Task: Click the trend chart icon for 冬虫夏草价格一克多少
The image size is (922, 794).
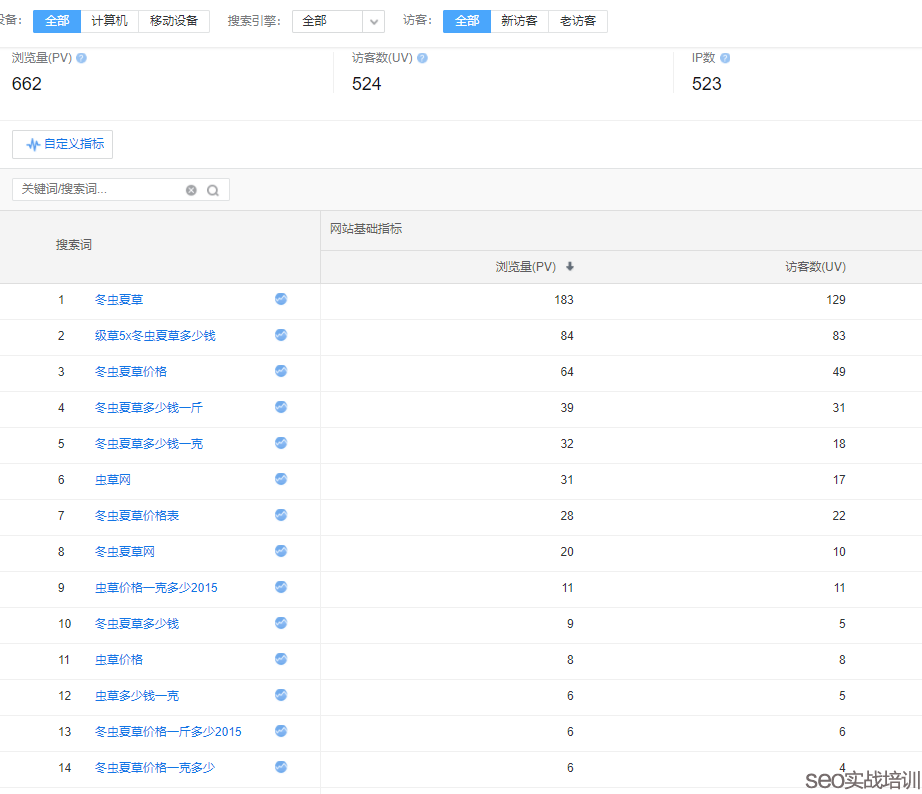Action: point(280,767)
